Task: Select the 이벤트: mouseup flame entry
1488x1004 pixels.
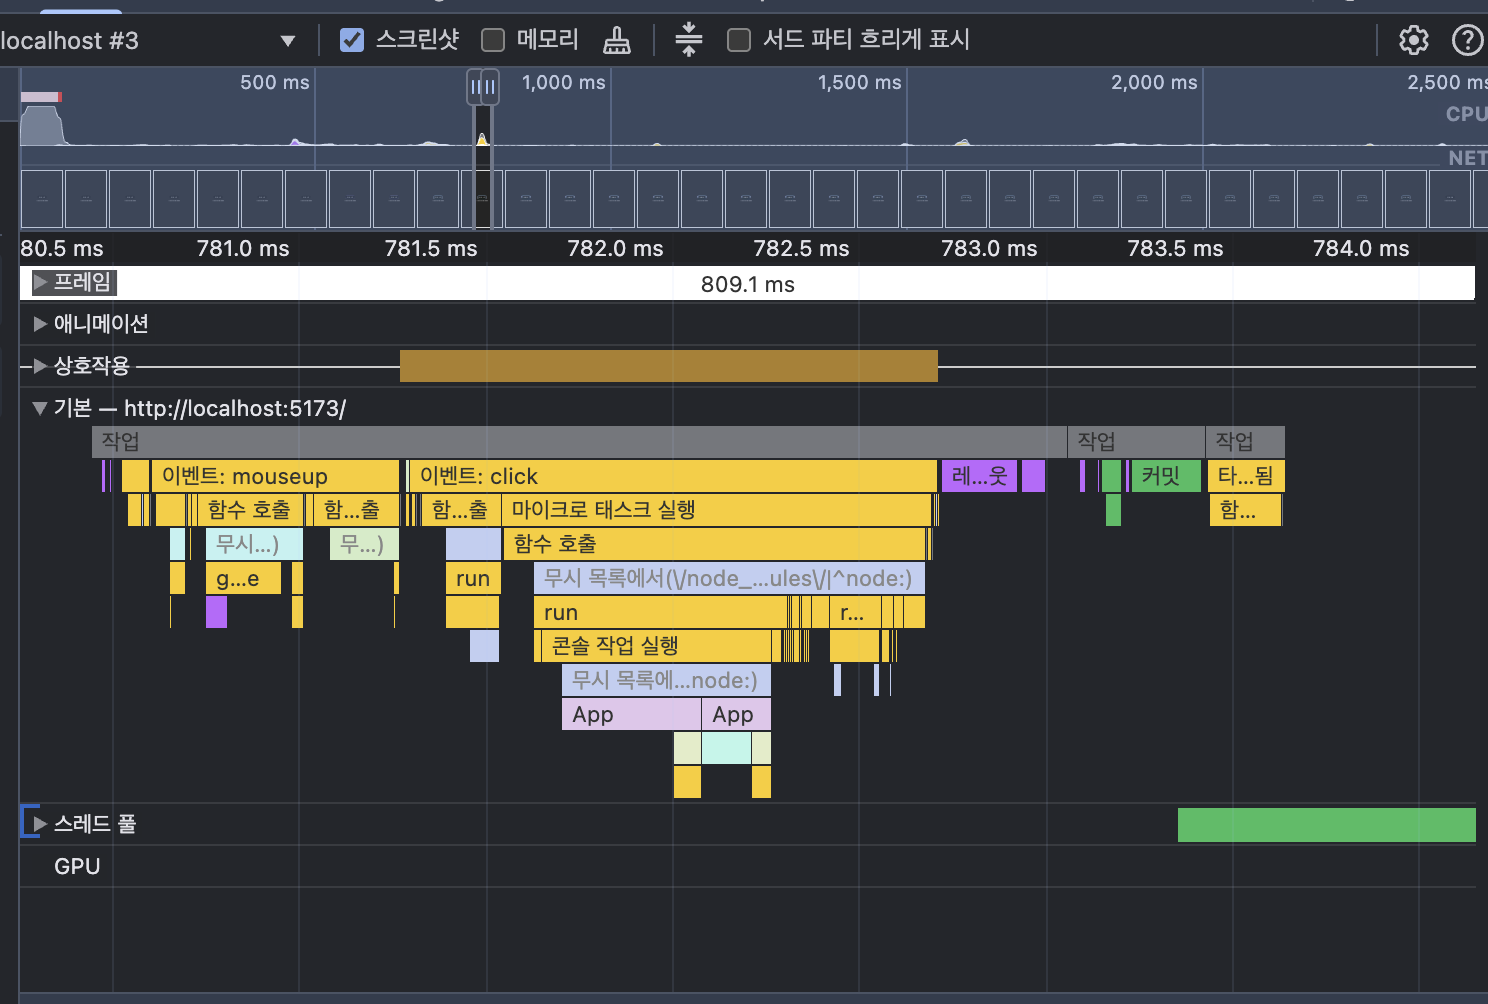Action: coord(275,476)
